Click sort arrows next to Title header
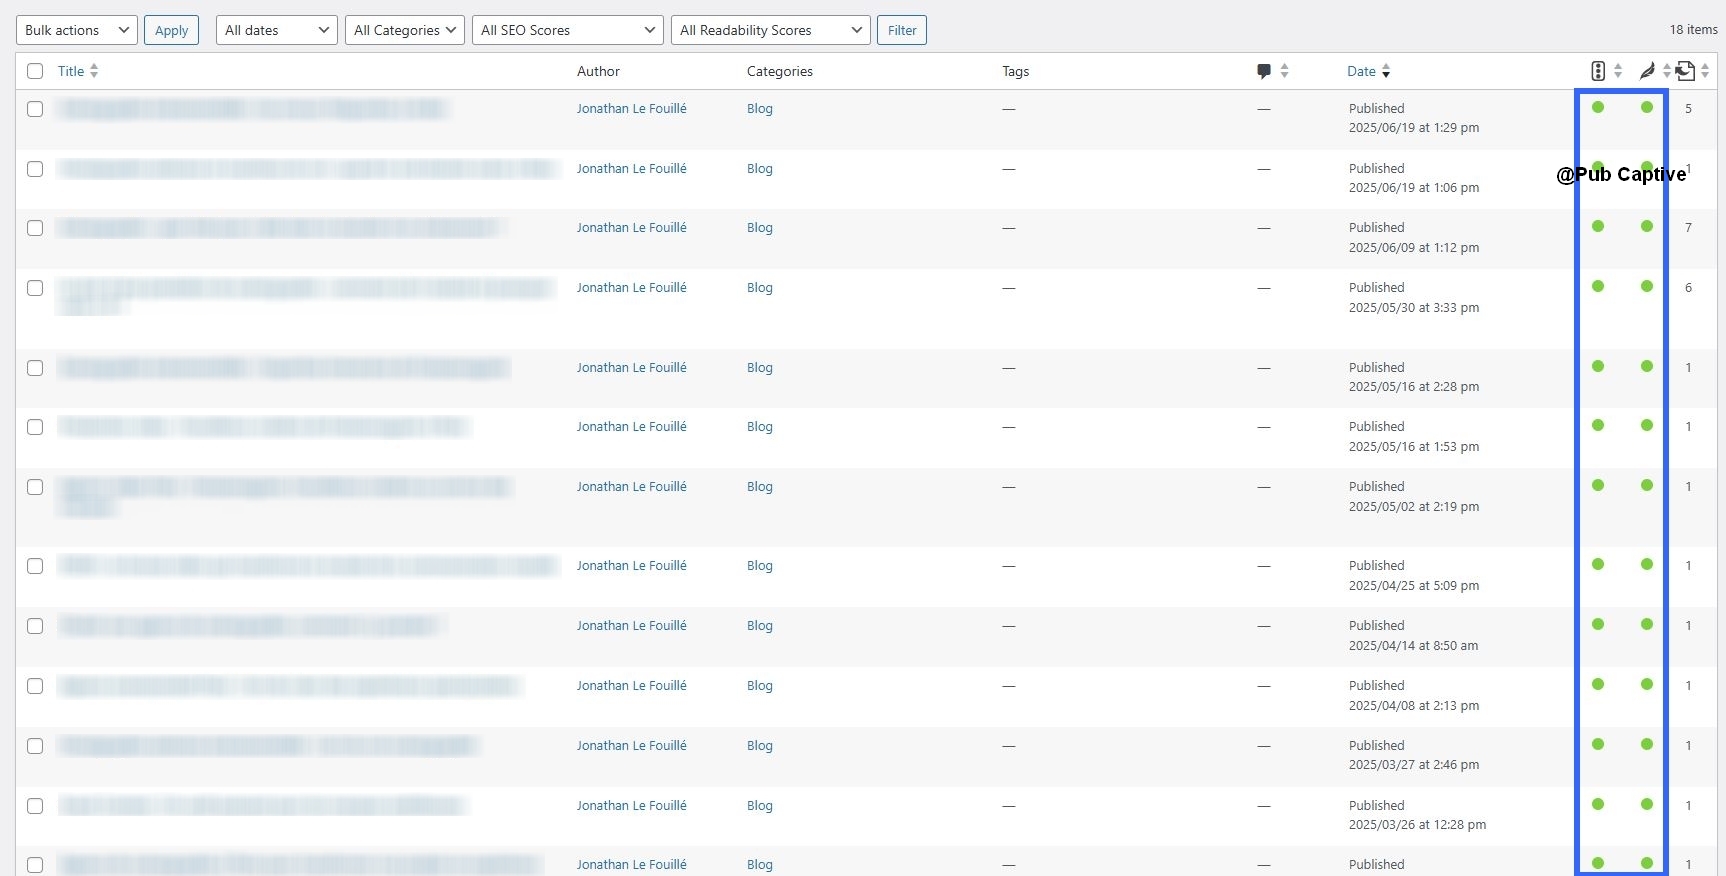The height and width of the screenshot is (876, 1726). pos(94,71)
